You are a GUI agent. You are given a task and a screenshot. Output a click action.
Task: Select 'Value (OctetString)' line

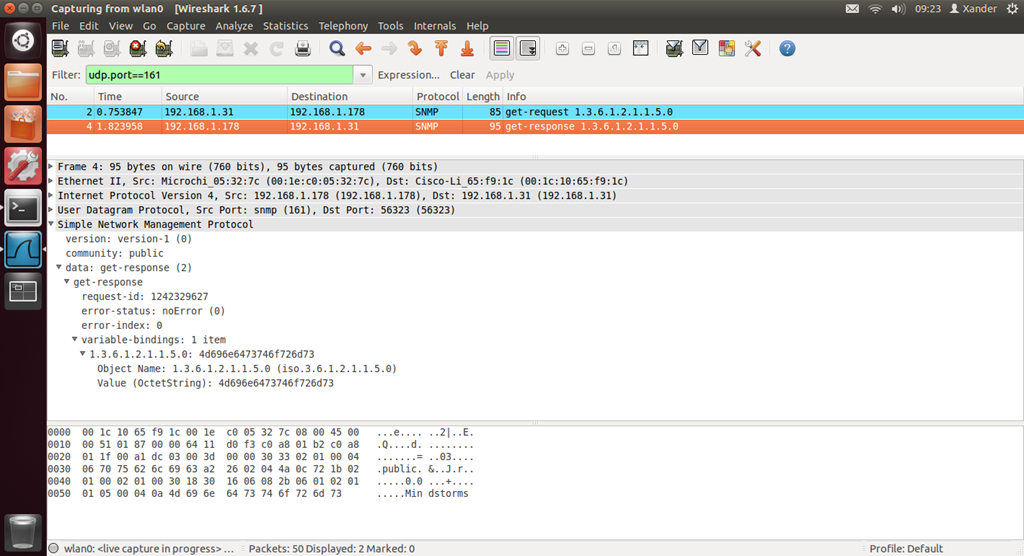pos(215,383)
